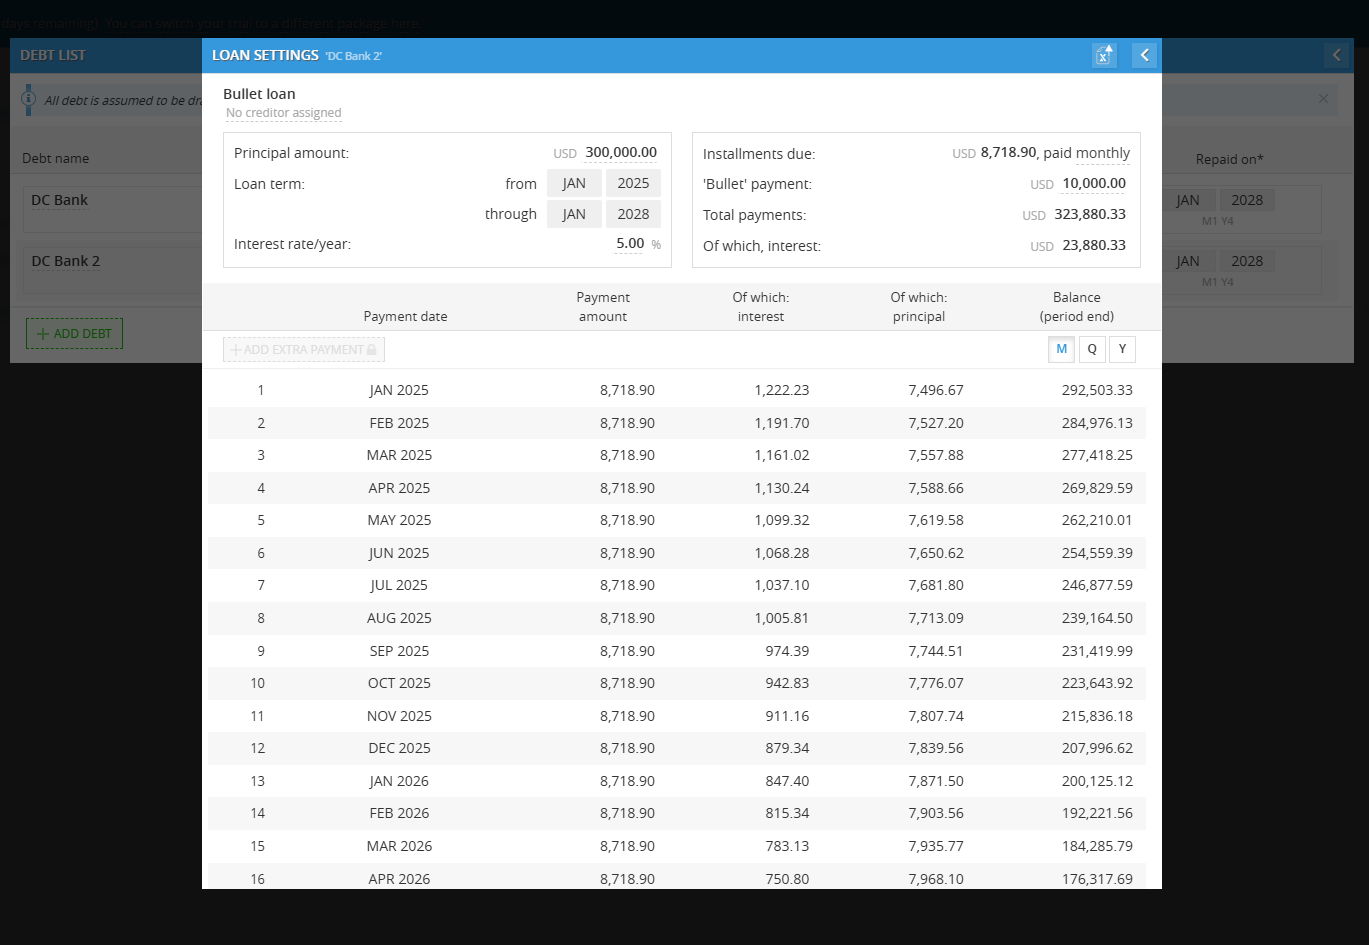Screen dimensions: 1369x945
Task: Change the 'paid monthly' installment frequency
Action: [x=1102, y=153]
